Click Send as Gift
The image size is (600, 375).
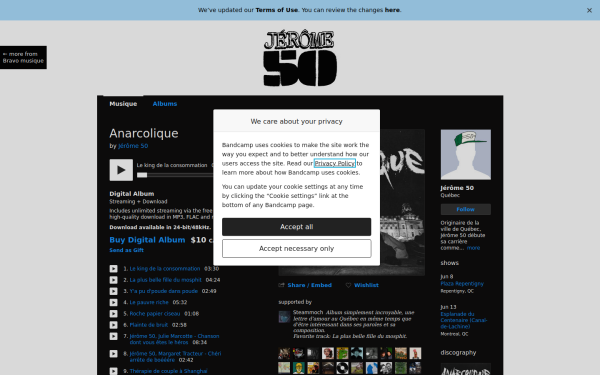[x=126, y=250]
